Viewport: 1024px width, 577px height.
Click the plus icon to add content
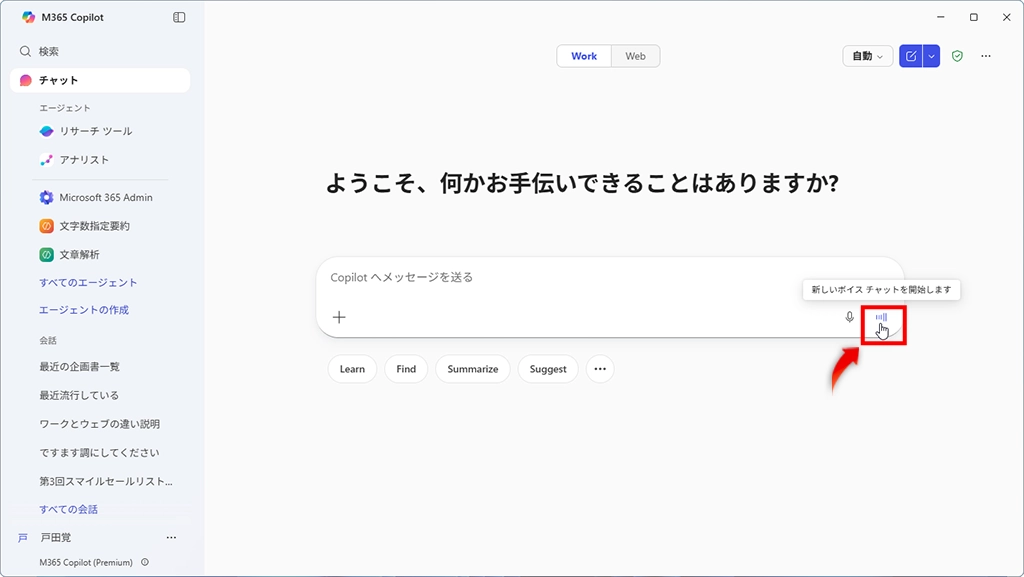click(339, 317)
